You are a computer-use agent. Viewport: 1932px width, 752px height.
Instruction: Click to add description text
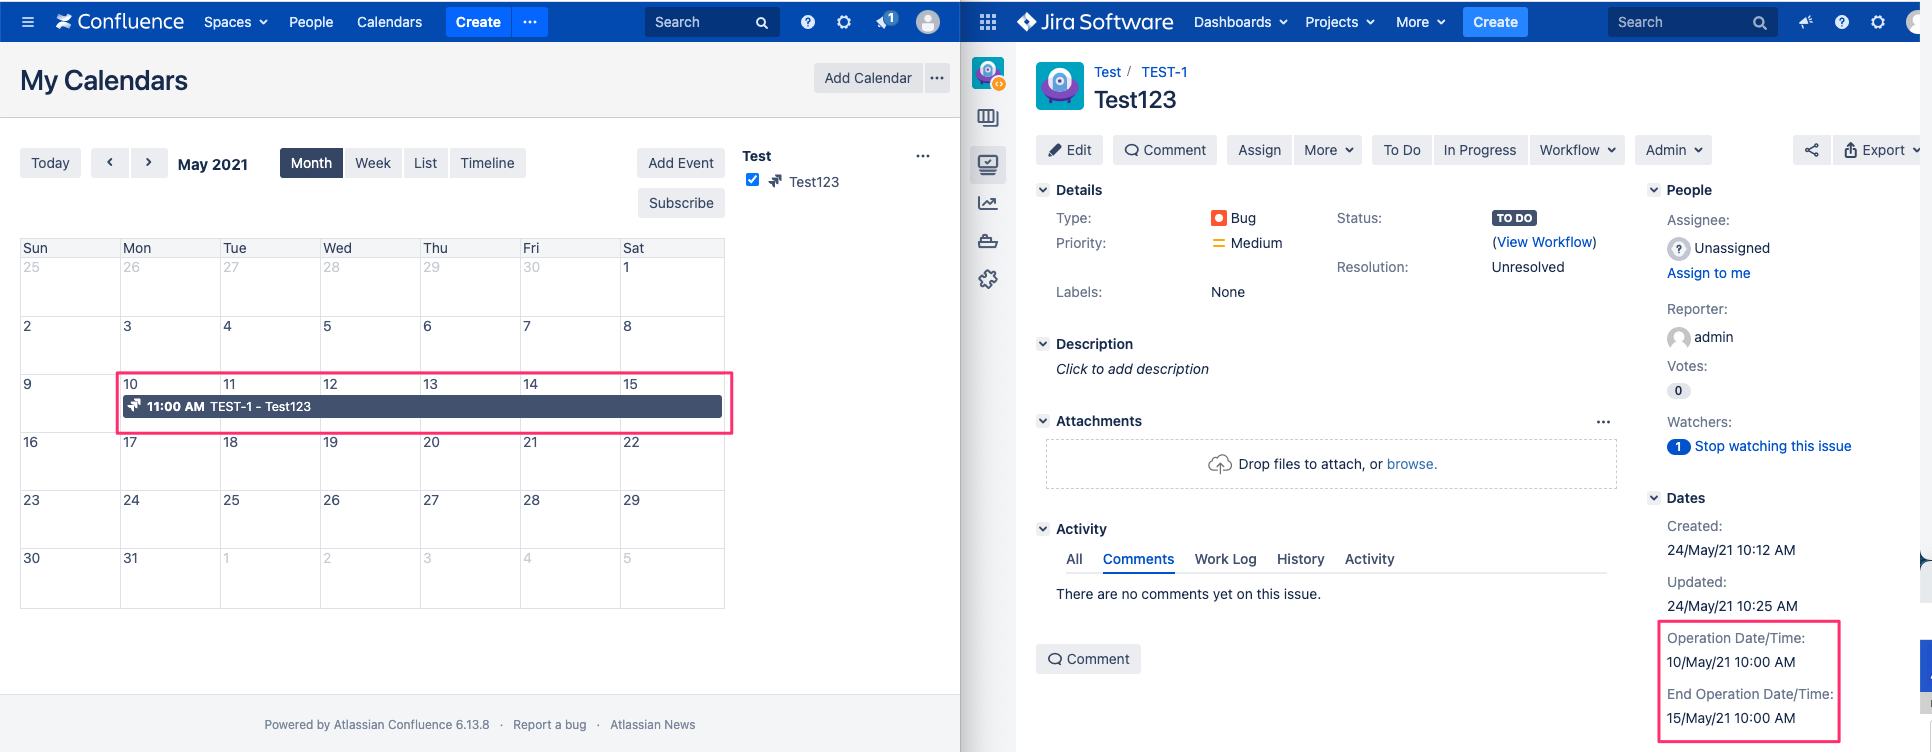click(x=1132, y=369)
